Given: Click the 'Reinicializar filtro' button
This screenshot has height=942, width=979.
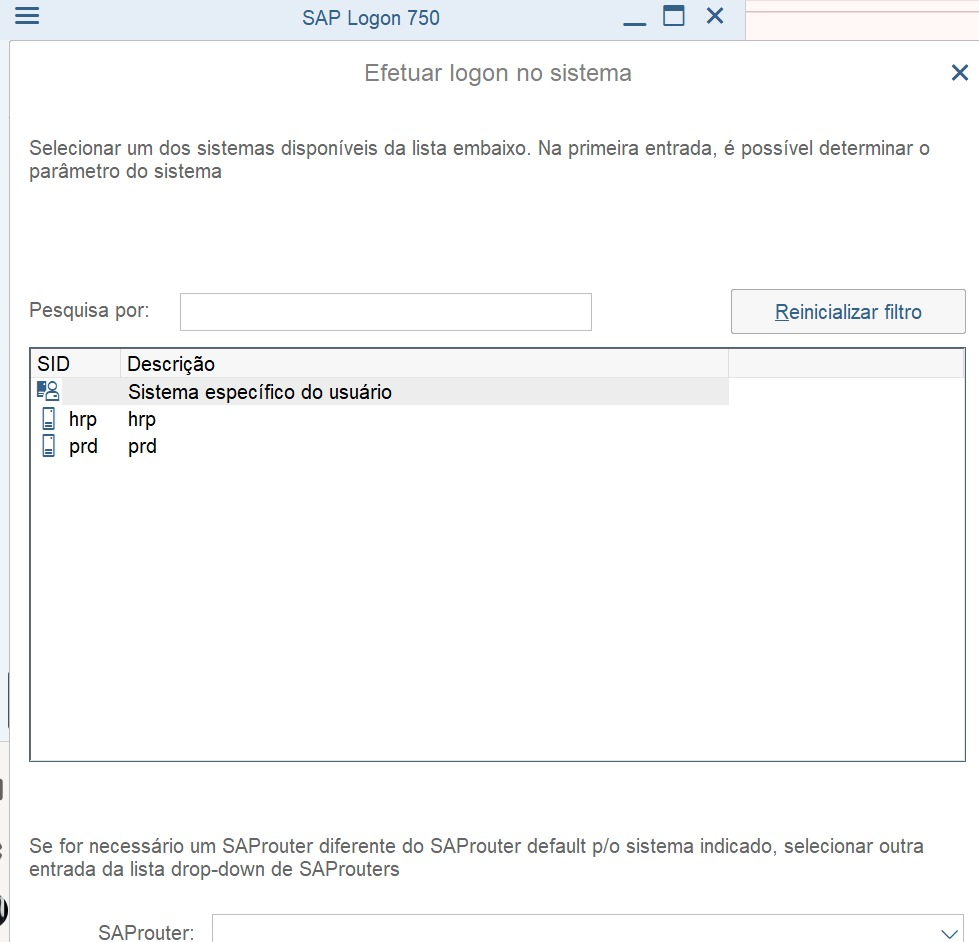Looking at the screenshot, I should pos(848,312).
